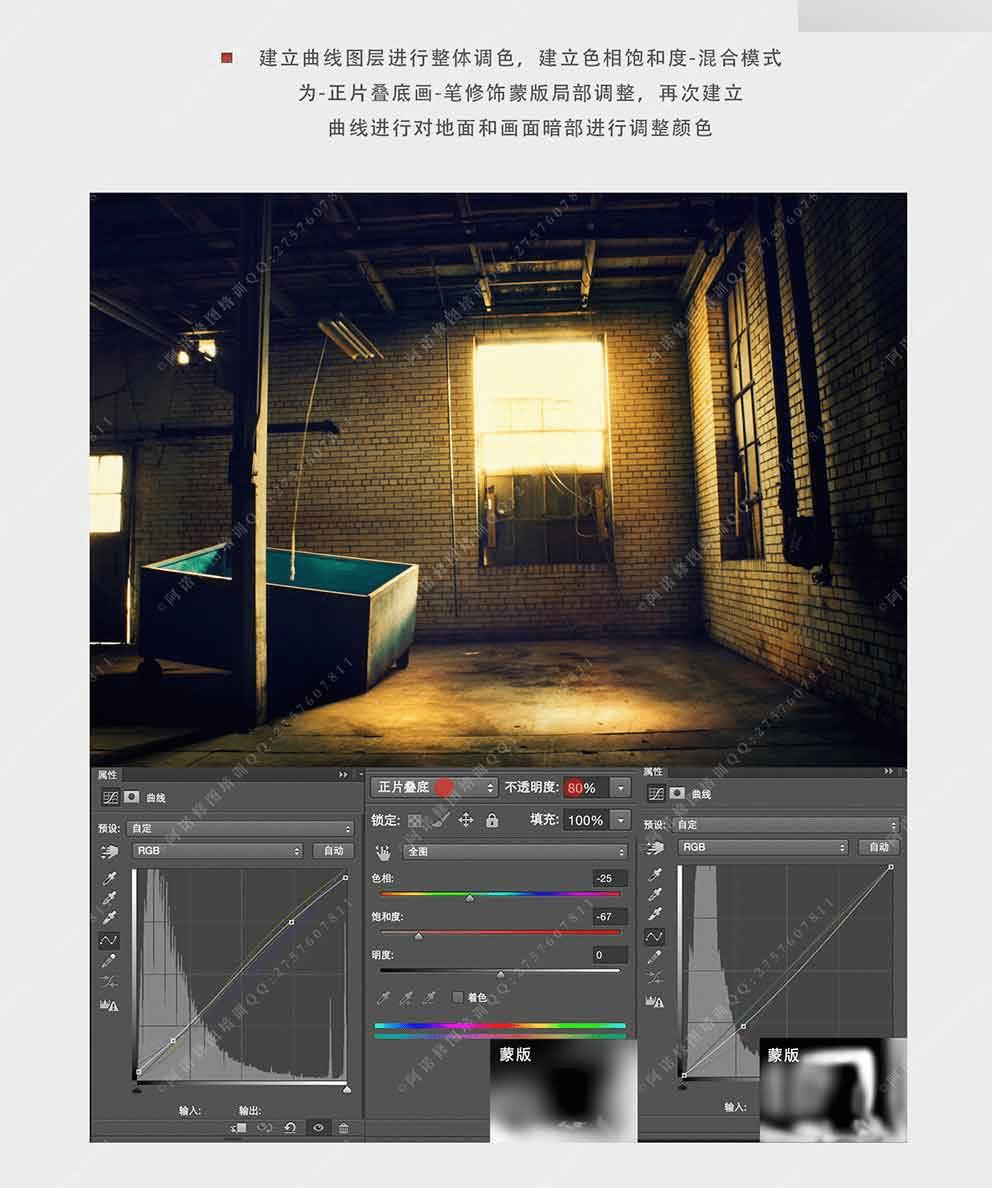The image size is (992, 1188).
Task: Open RGB channel dropdown in right curves panel
Action: (763, 847)
